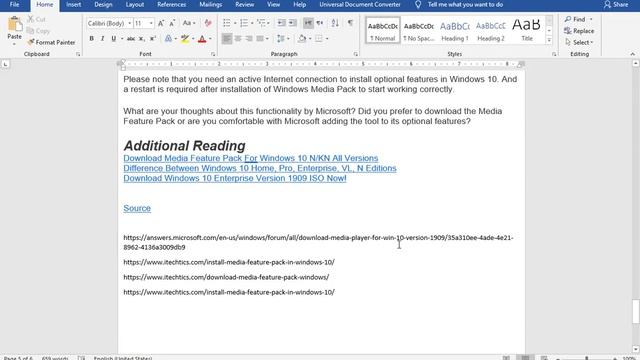640x360 pixels.
Task: Click the tab selector on the ruler
Action: point(5,64)
